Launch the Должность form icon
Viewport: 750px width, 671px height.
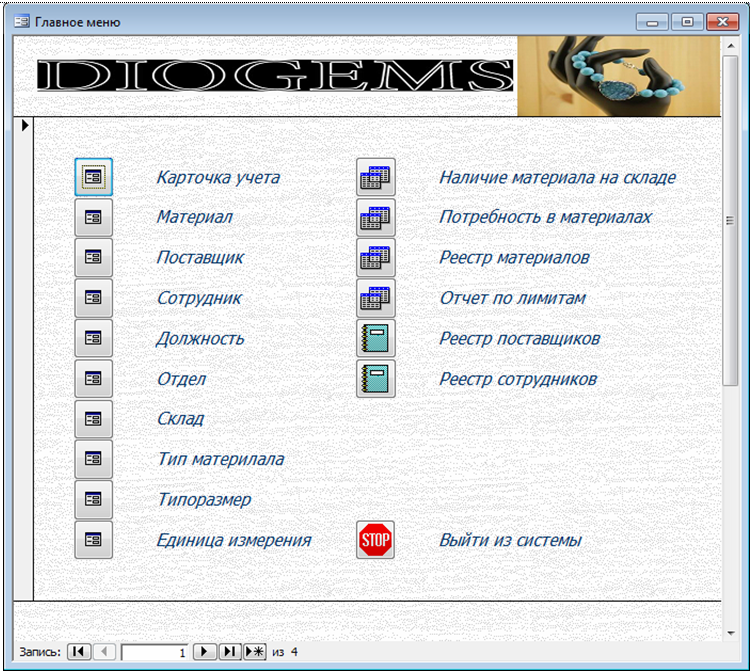93,338
